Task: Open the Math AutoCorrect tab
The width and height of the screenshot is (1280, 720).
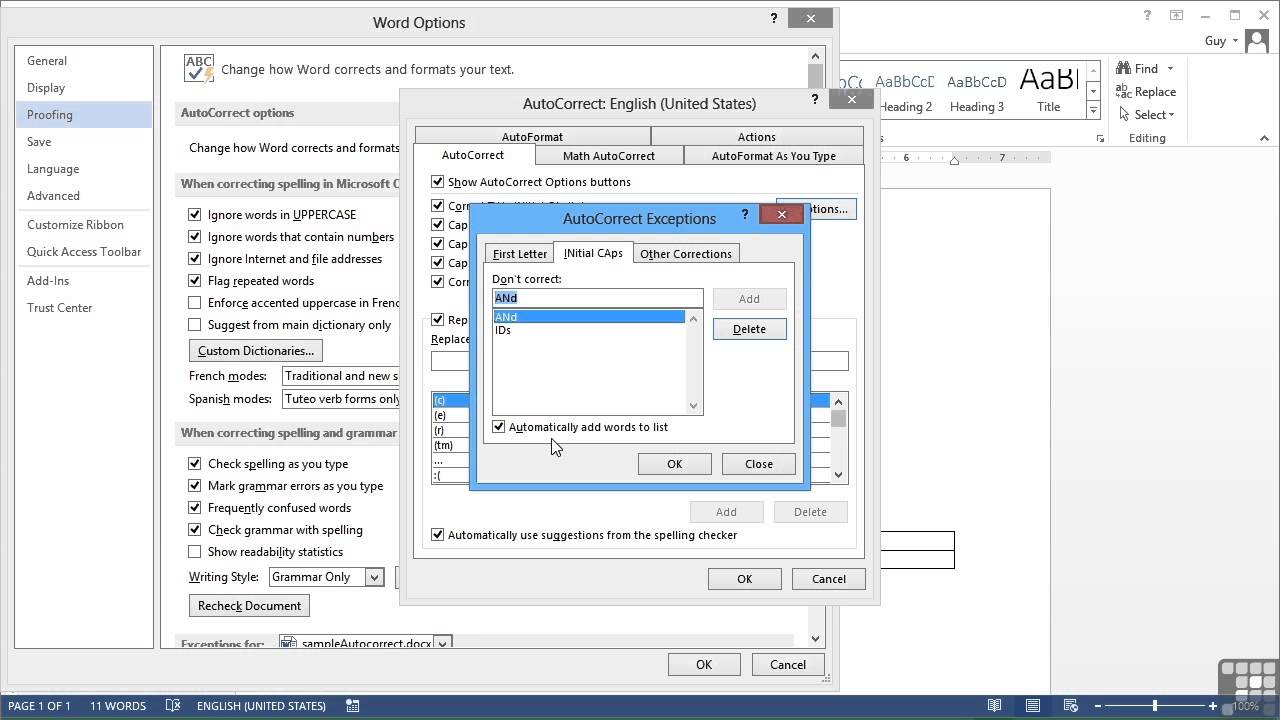Action: click(x=609, y=155)
